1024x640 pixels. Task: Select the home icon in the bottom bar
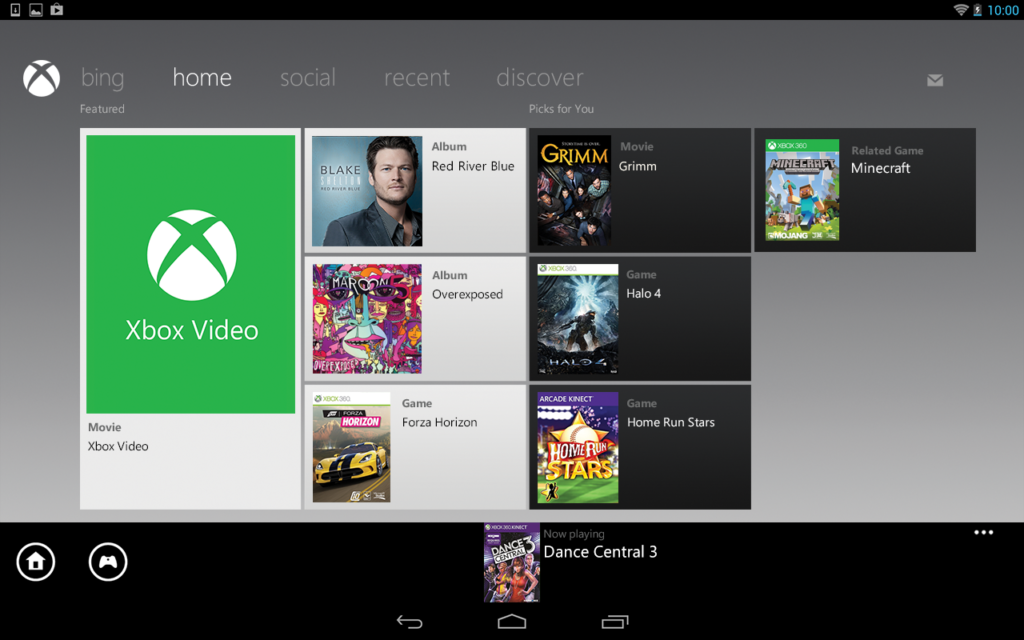click(36, 562)
